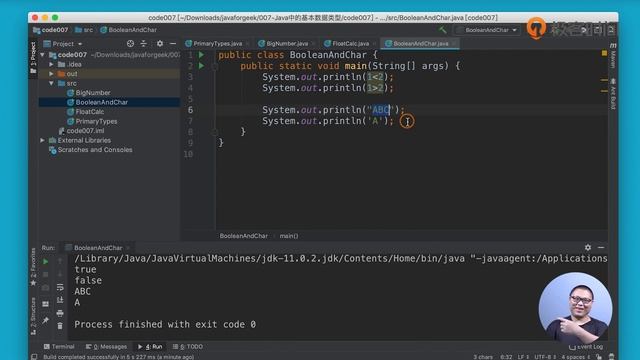Image resolution: width=640 pixels, height=360 pixels.
Task: Collapse the src folder
Action: (51, 83)
